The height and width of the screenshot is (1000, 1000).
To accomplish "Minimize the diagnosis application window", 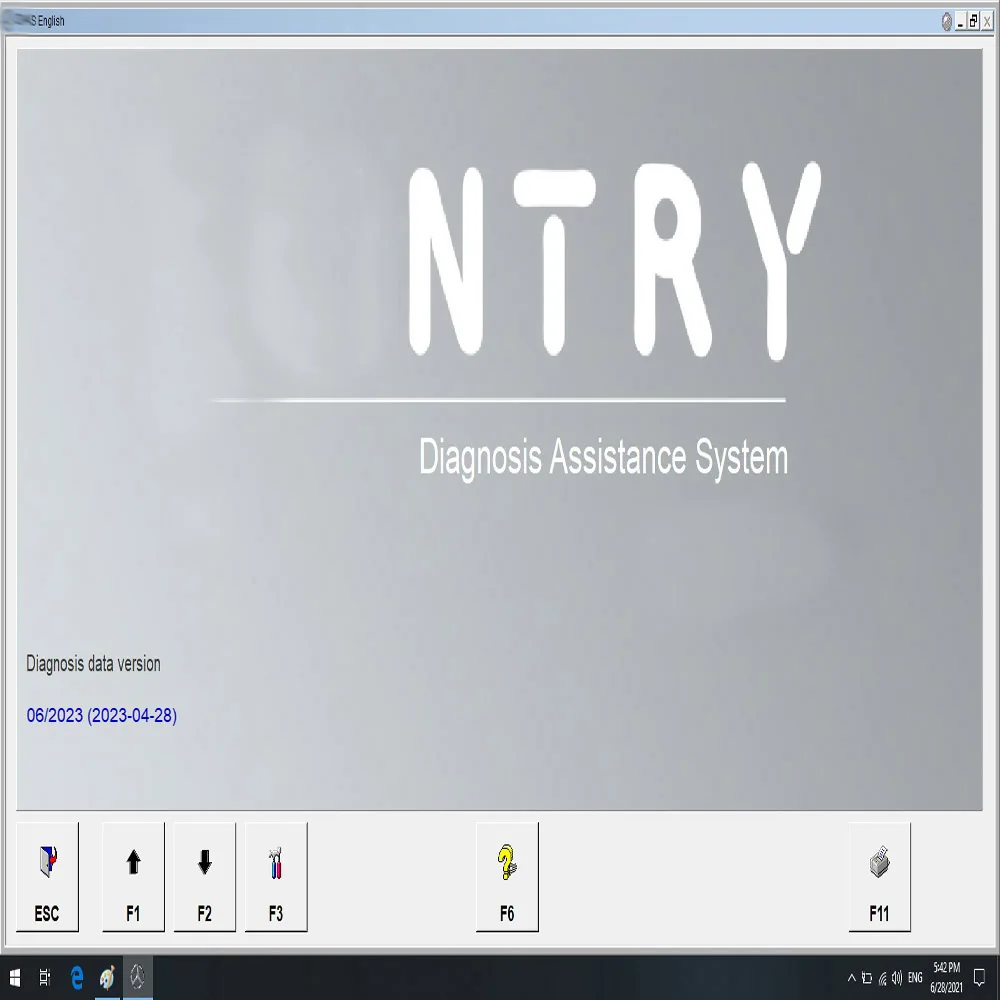I will pos(960,22).
